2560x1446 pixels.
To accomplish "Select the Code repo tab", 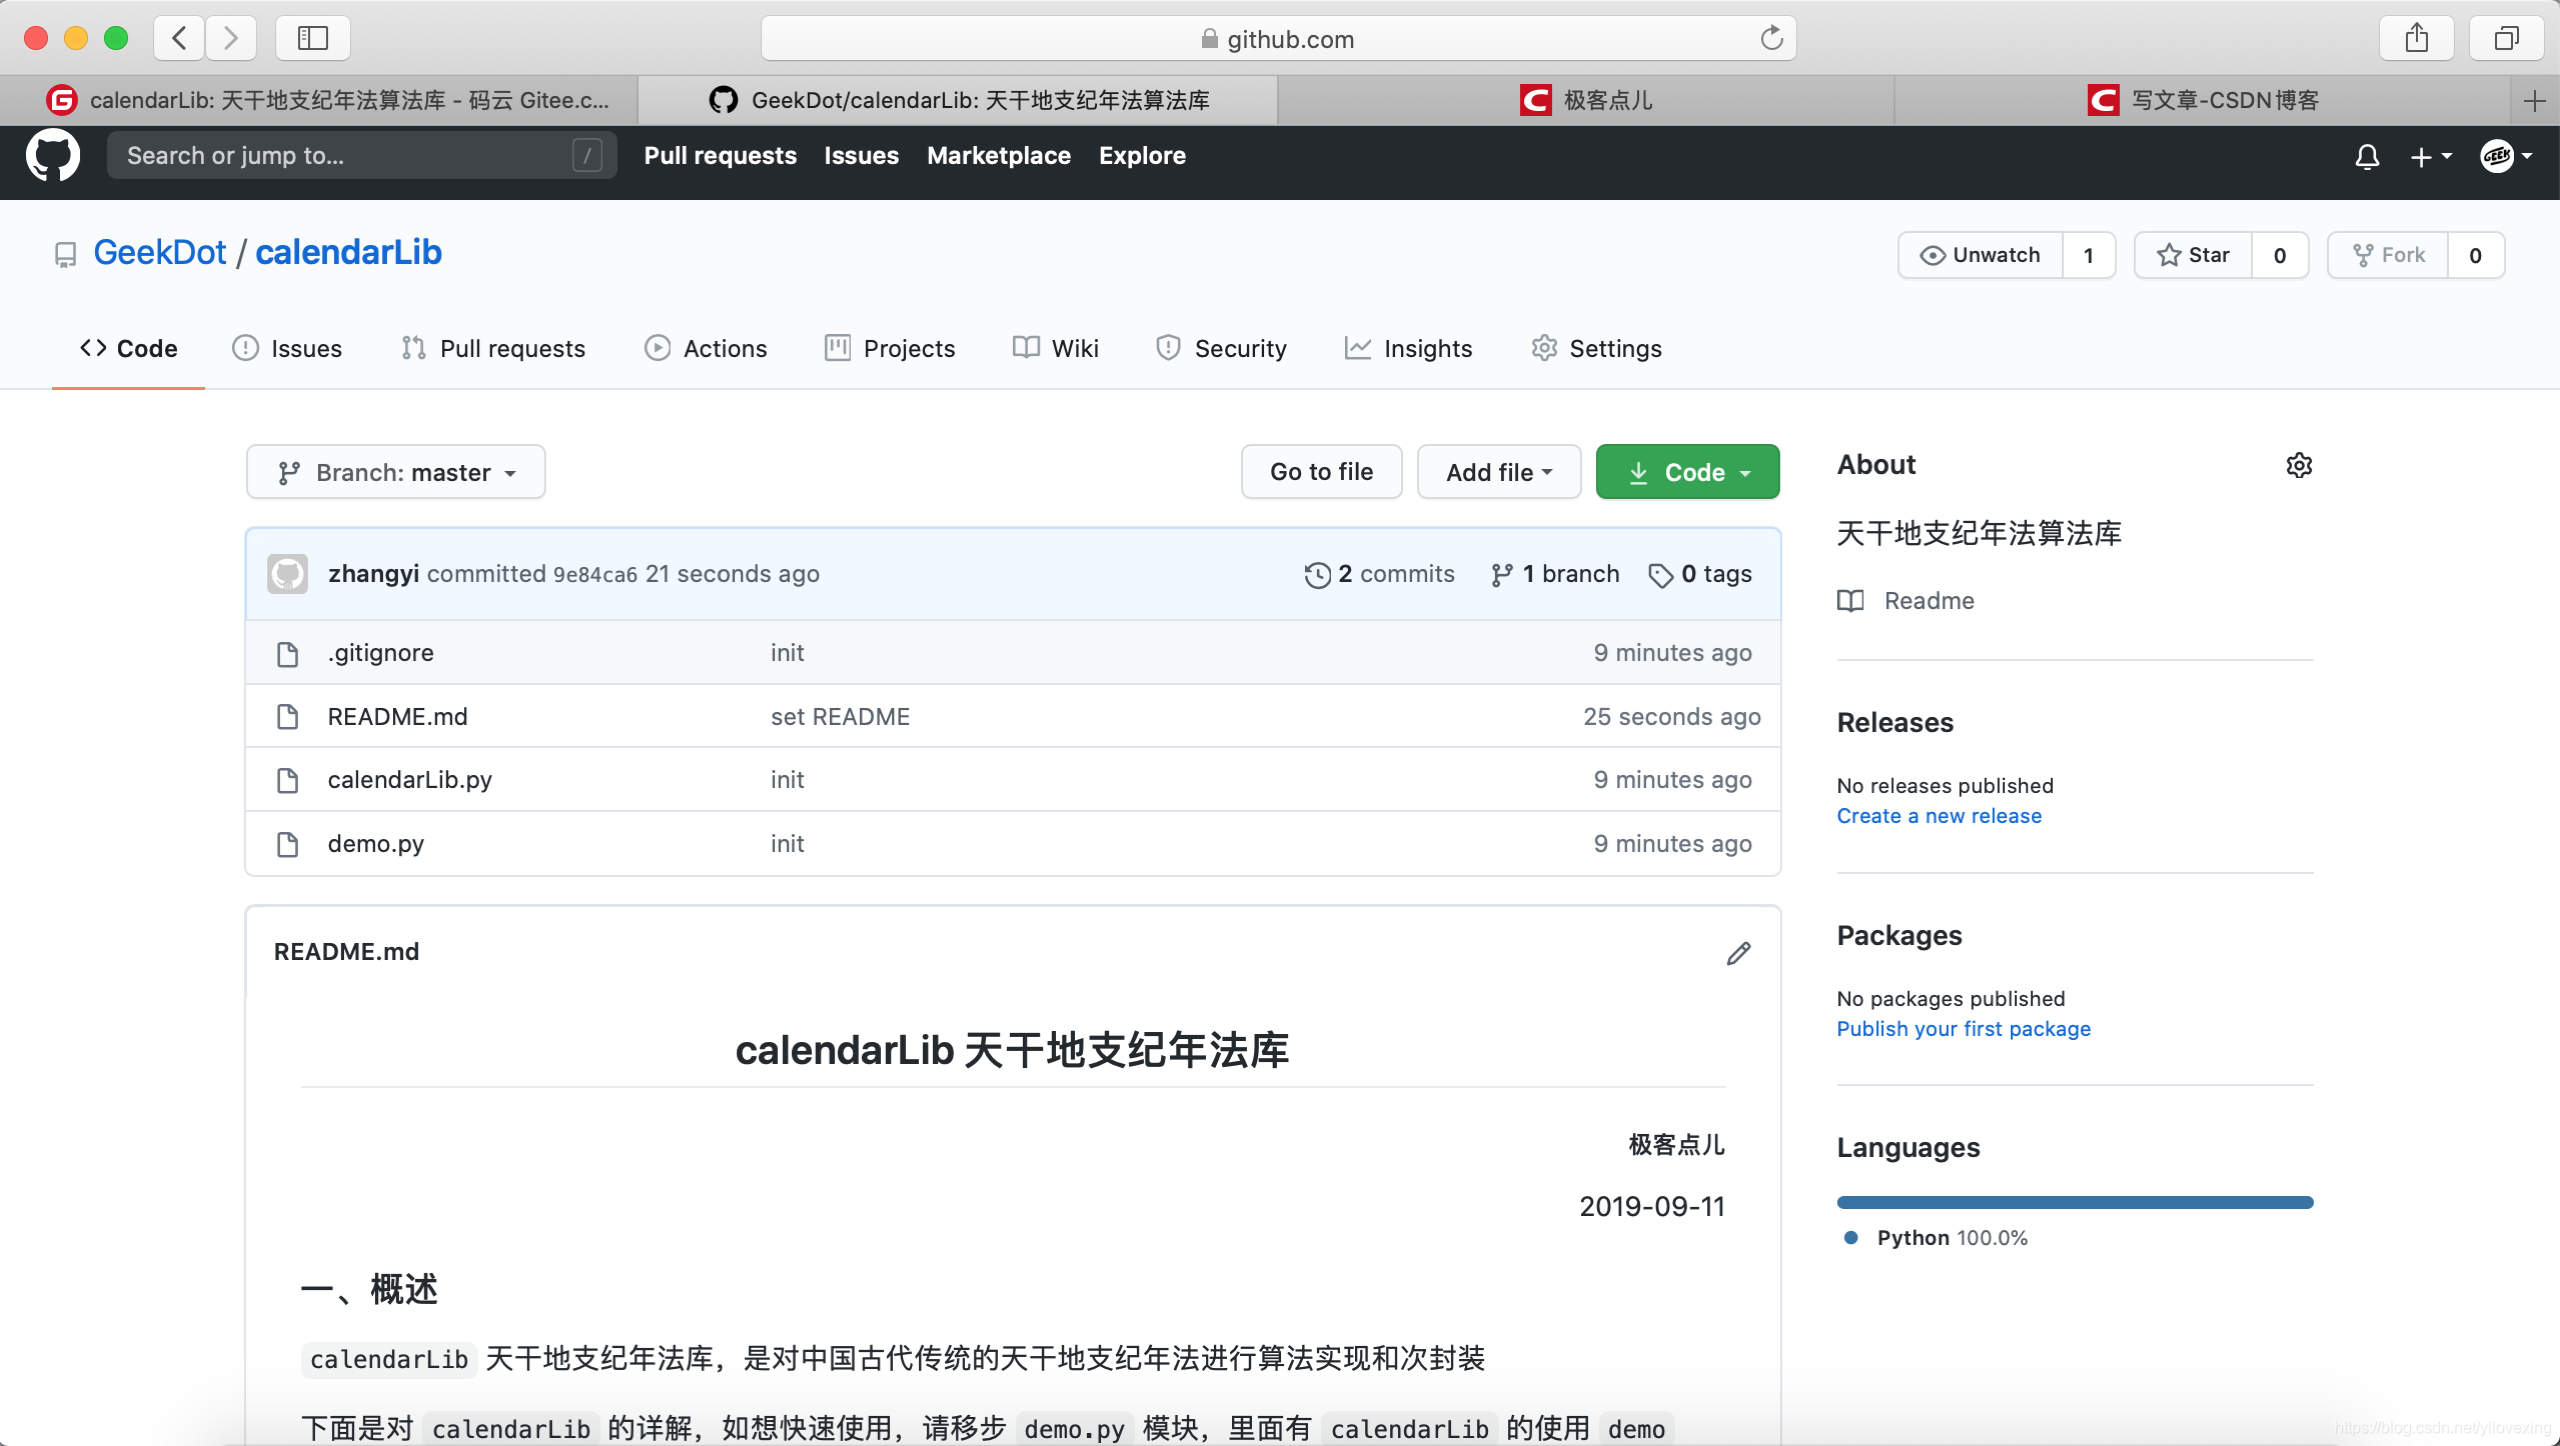I will [x=128, y=348].
